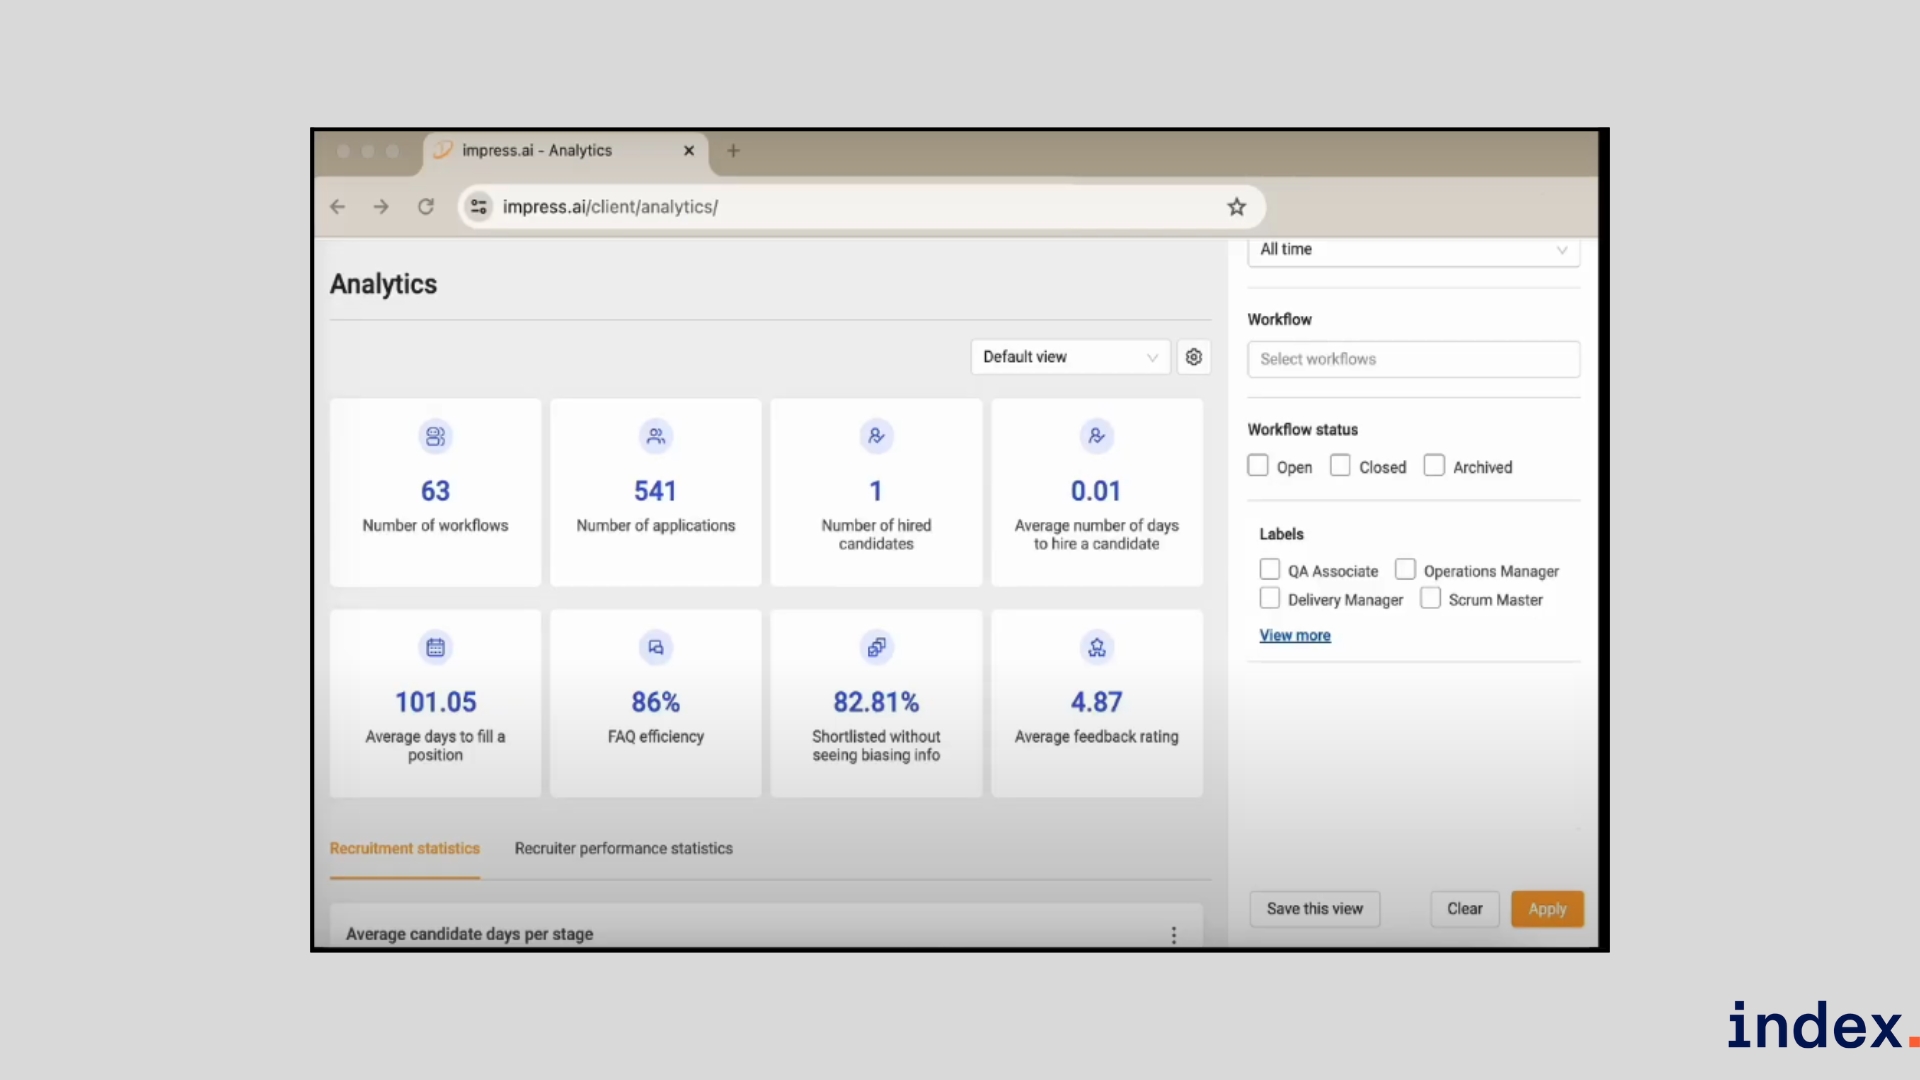Image resolution: width=1920 pixels, height=1080 pixels.
Task: Open chart options three-dot menu
Action: tap(1173, 934)
